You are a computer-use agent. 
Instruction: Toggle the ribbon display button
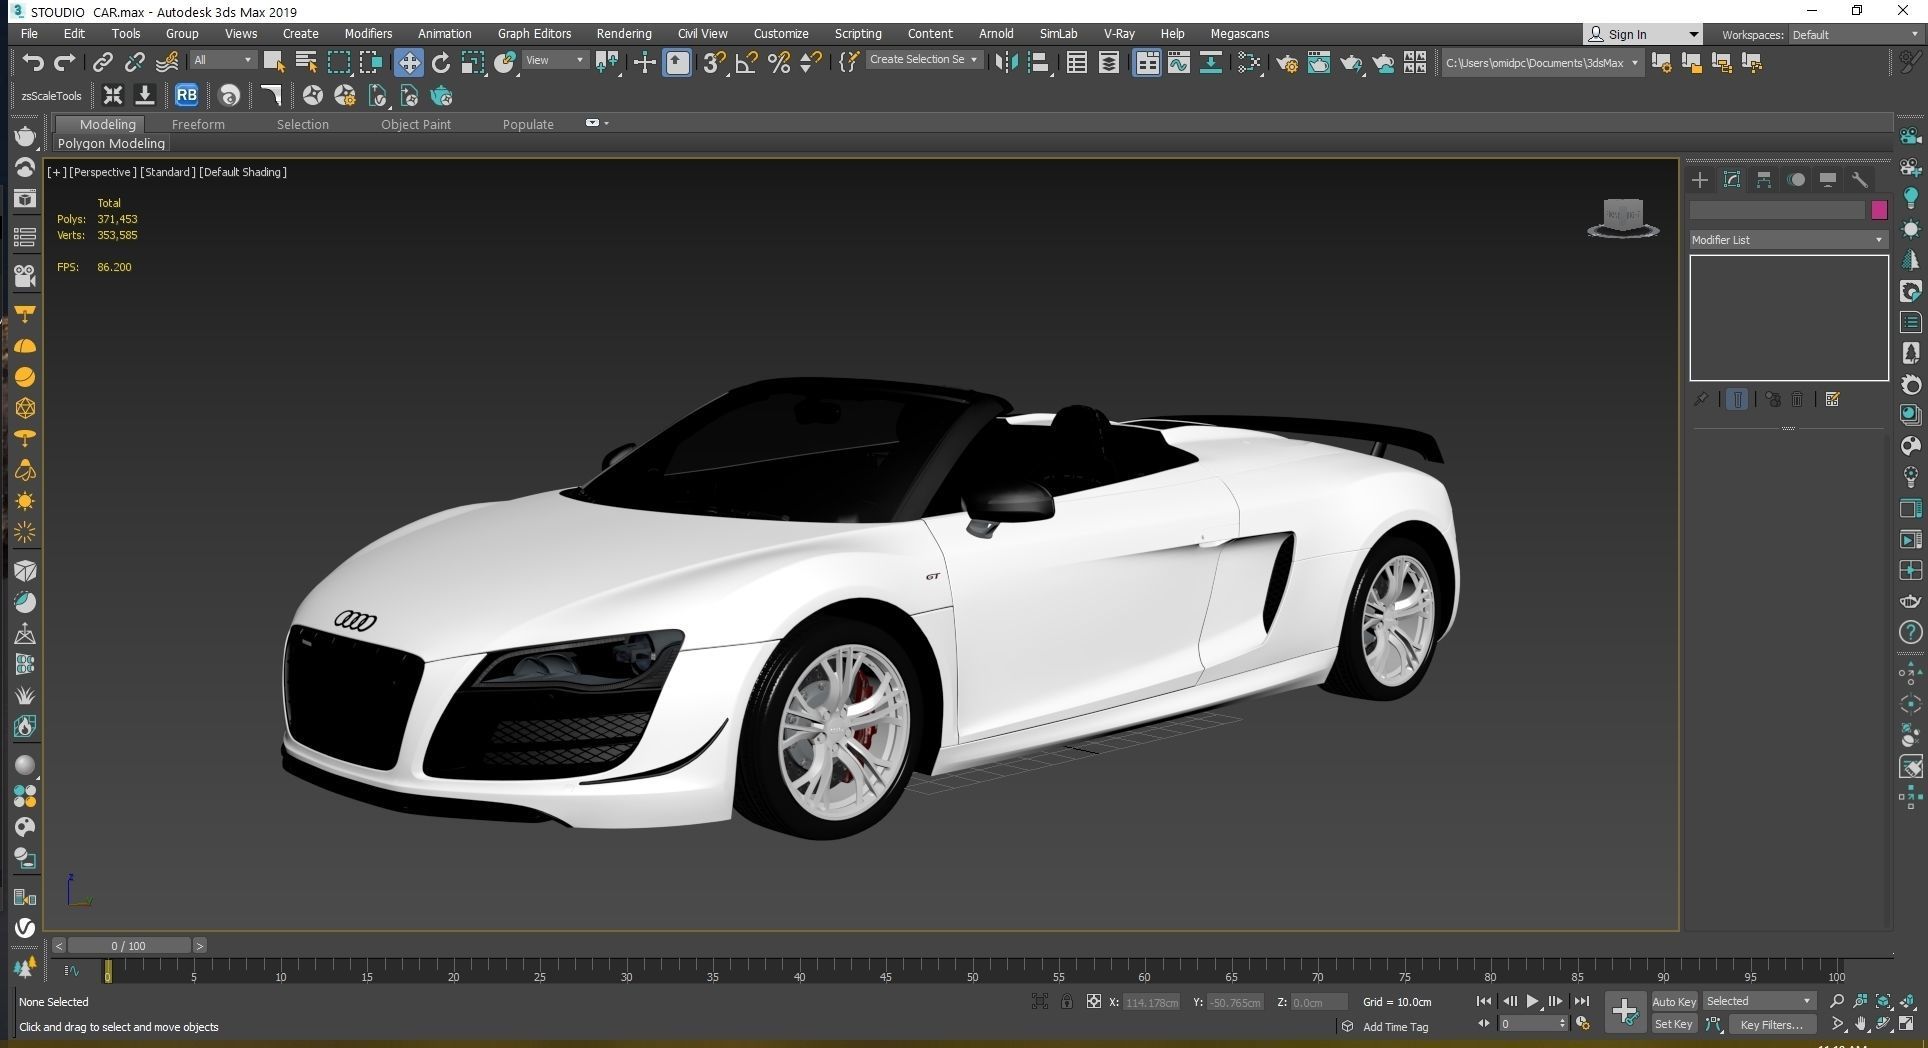[x=1147, y=62]
